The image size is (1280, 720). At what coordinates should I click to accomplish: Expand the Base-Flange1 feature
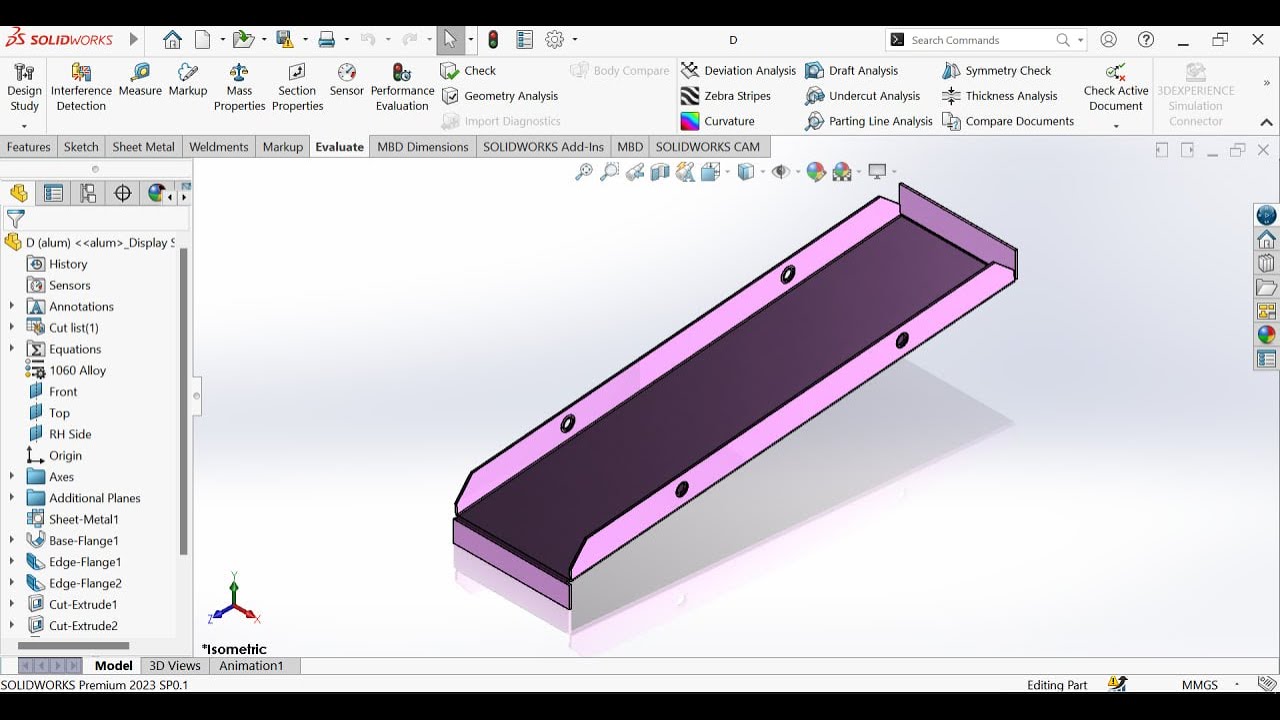click(x=12, y=541)
